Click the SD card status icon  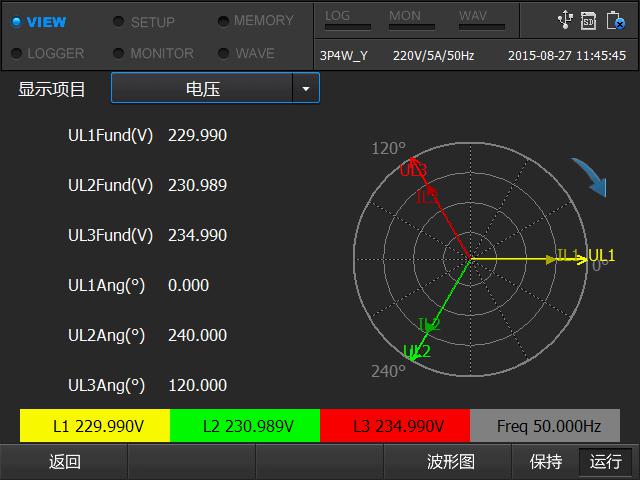coord(588,21)
